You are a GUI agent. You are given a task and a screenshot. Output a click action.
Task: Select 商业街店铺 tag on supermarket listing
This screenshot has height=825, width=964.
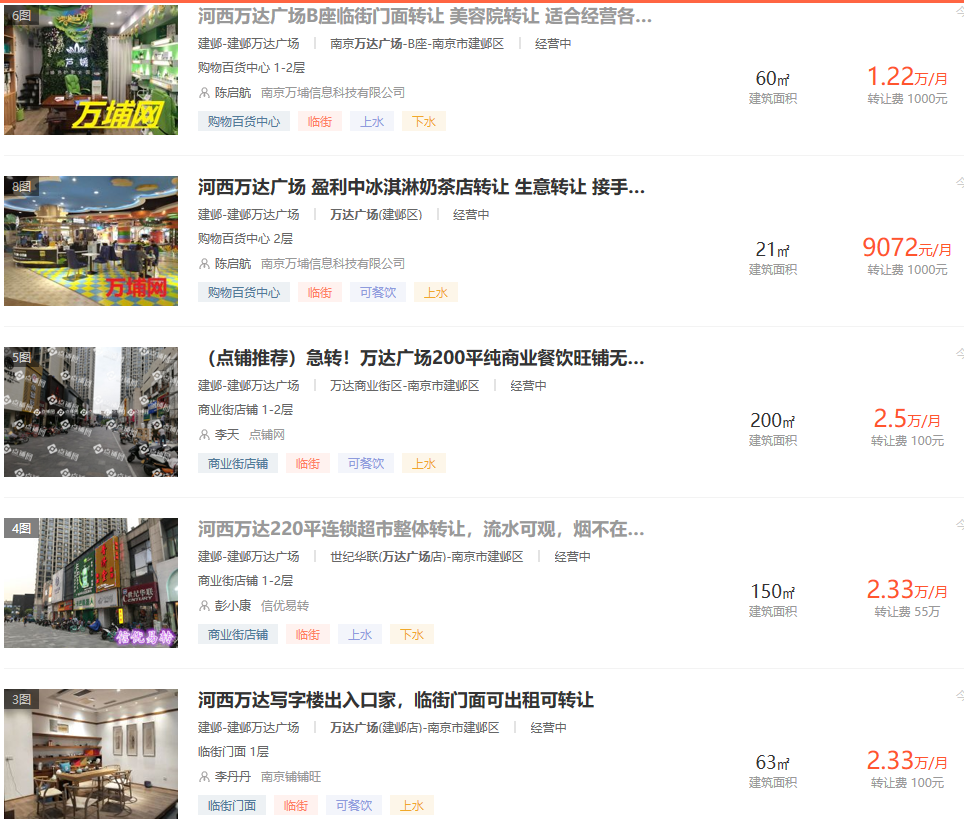coord(238,635)
